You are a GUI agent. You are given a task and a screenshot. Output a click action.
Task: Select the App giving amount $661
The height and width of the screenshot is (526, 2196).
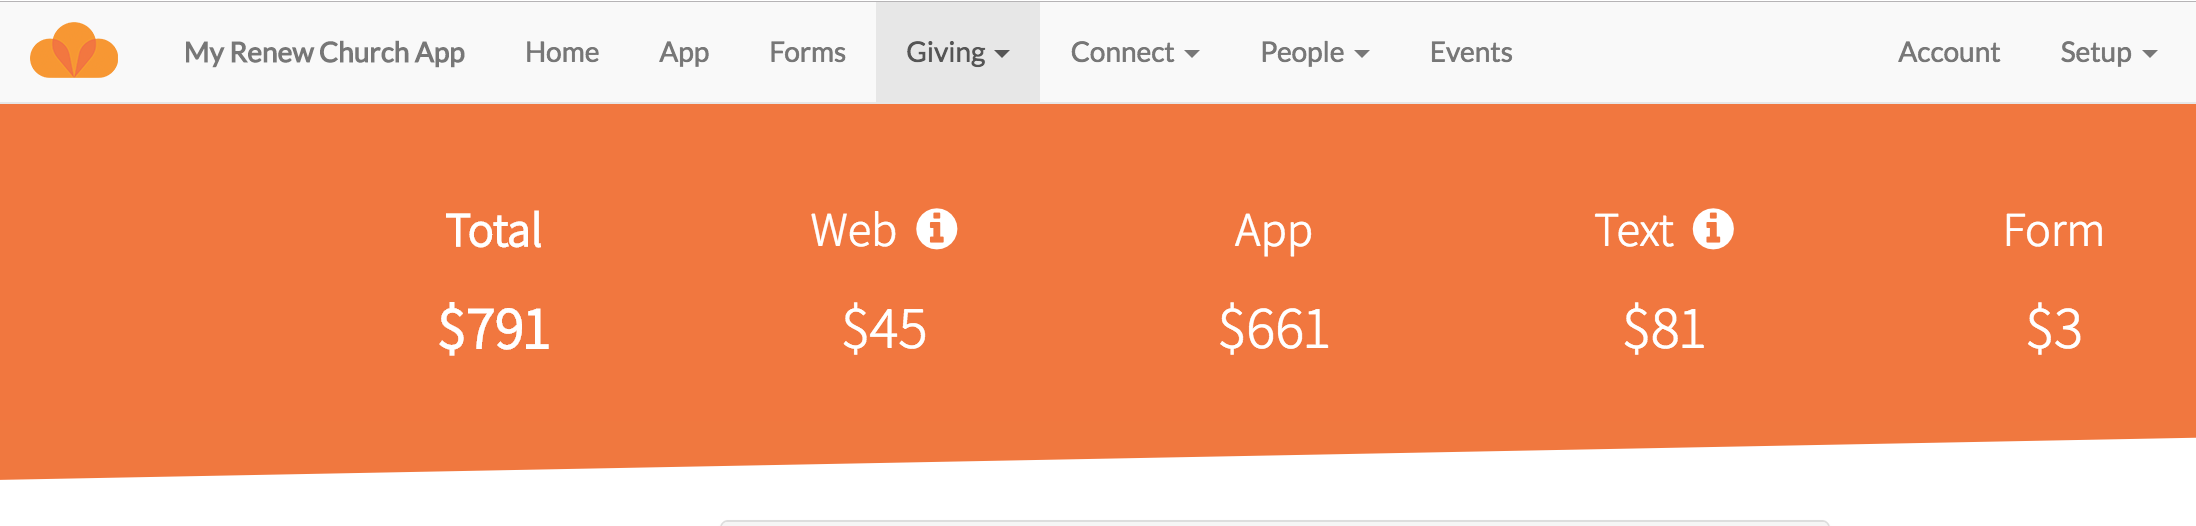(x=1274, y=329)
